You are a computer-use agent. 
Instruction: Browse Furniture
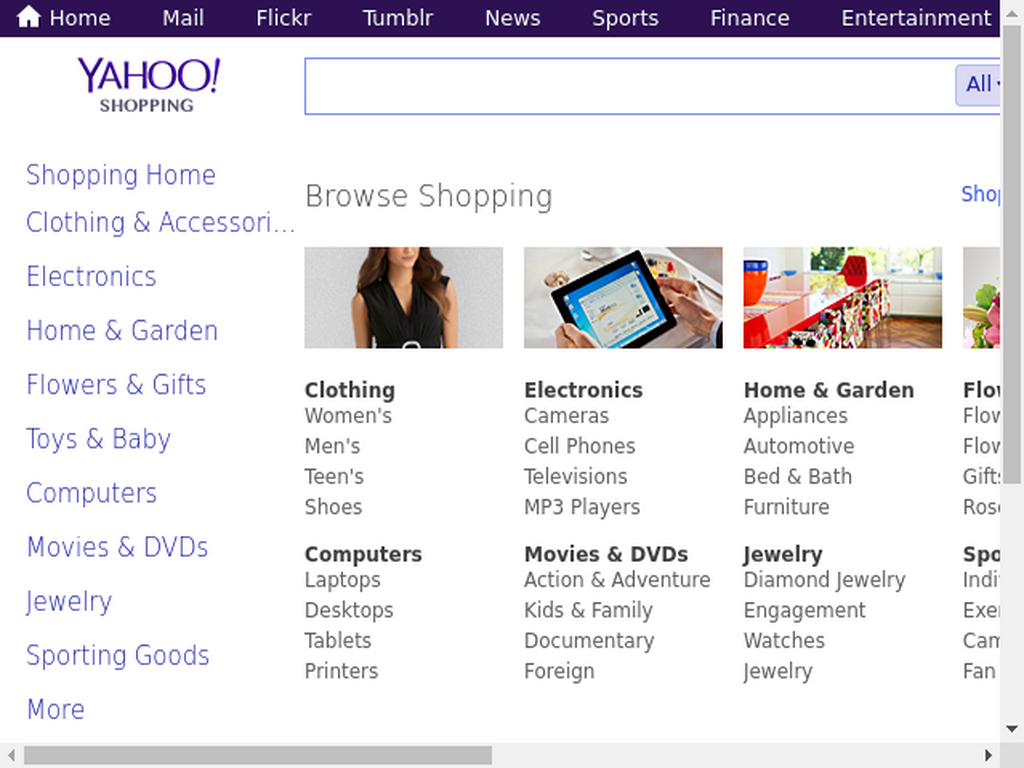[x=786, y=507]
